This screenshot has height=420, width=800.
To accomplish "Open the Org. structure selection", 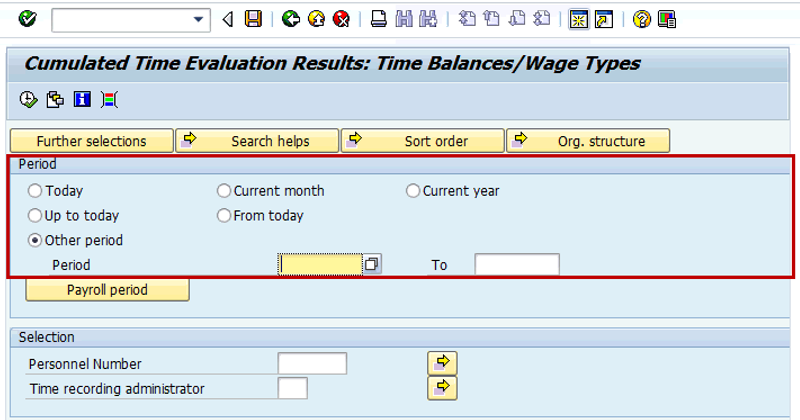I will (588, 141).
